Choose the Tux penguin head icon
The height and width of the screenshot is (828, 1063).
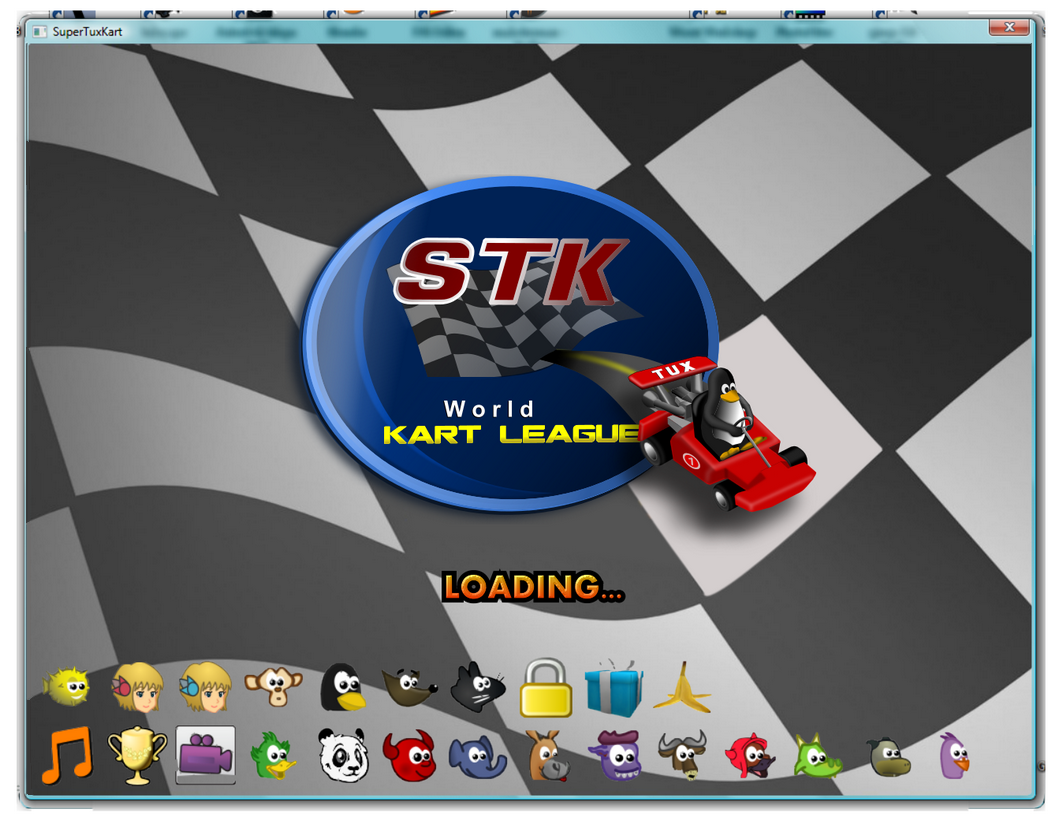pos(341,688)
